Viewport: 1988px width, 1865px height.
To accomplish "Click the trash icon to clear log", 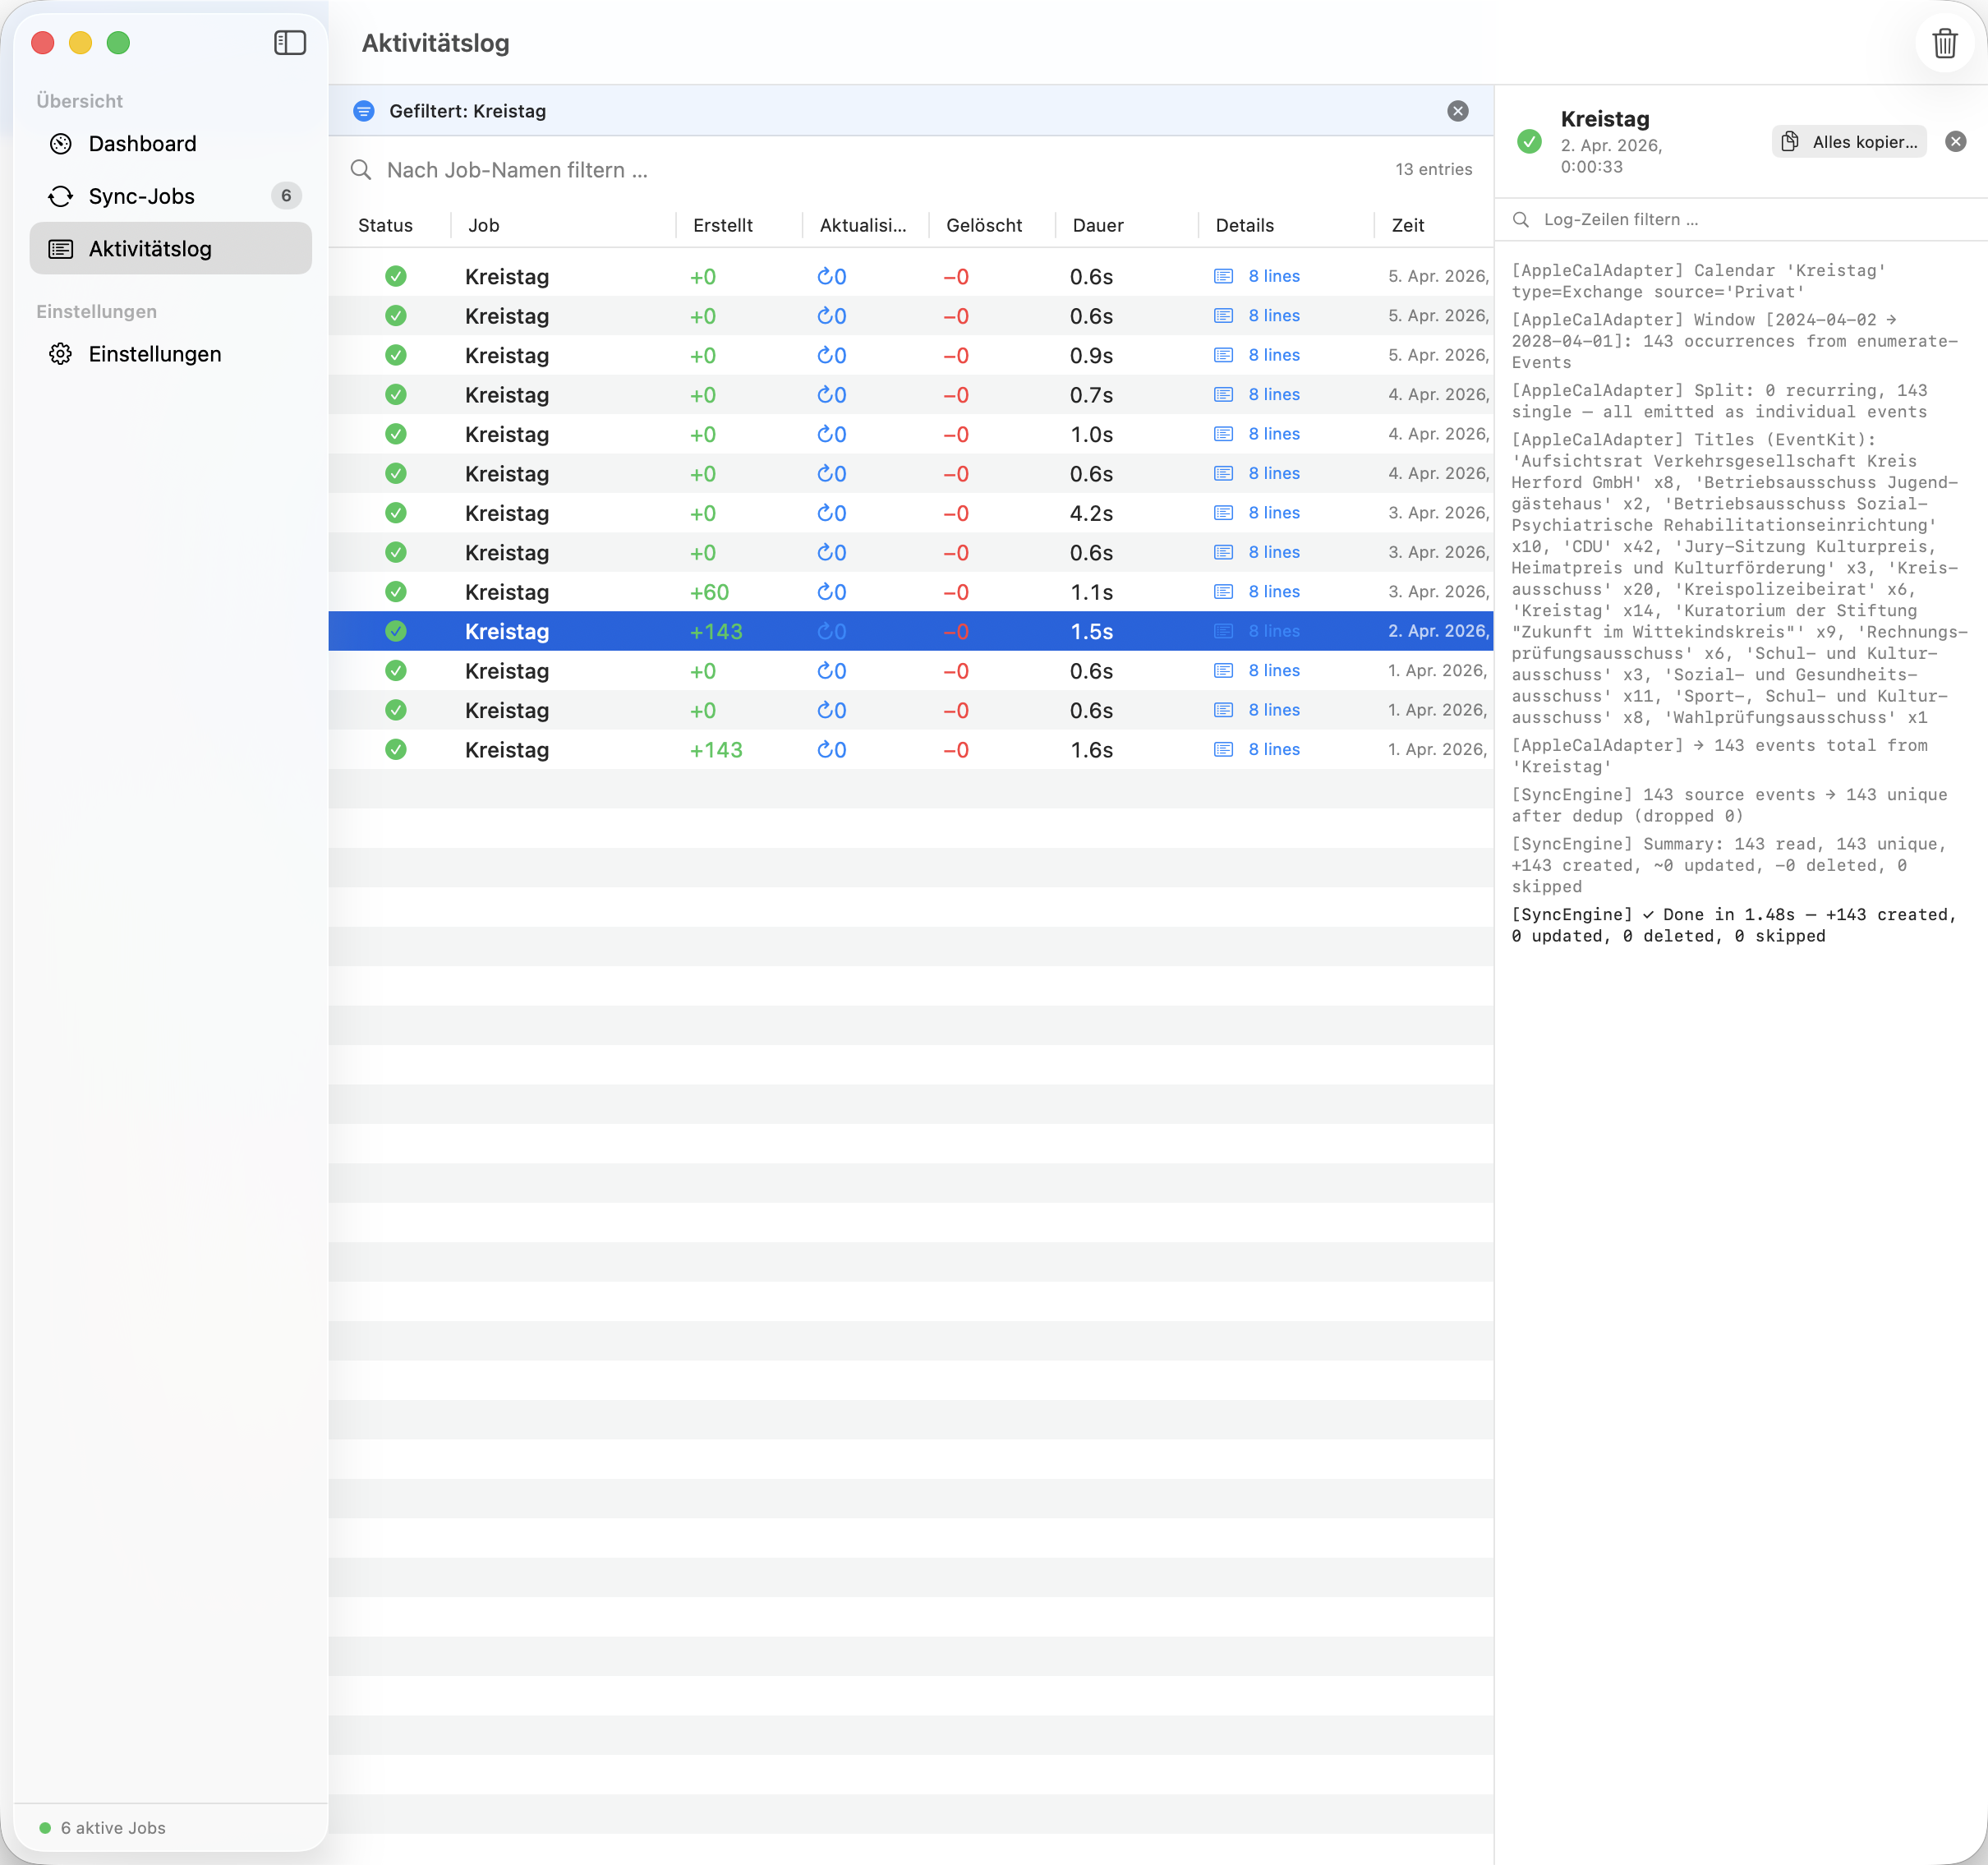I will [x=1944, y=44].
